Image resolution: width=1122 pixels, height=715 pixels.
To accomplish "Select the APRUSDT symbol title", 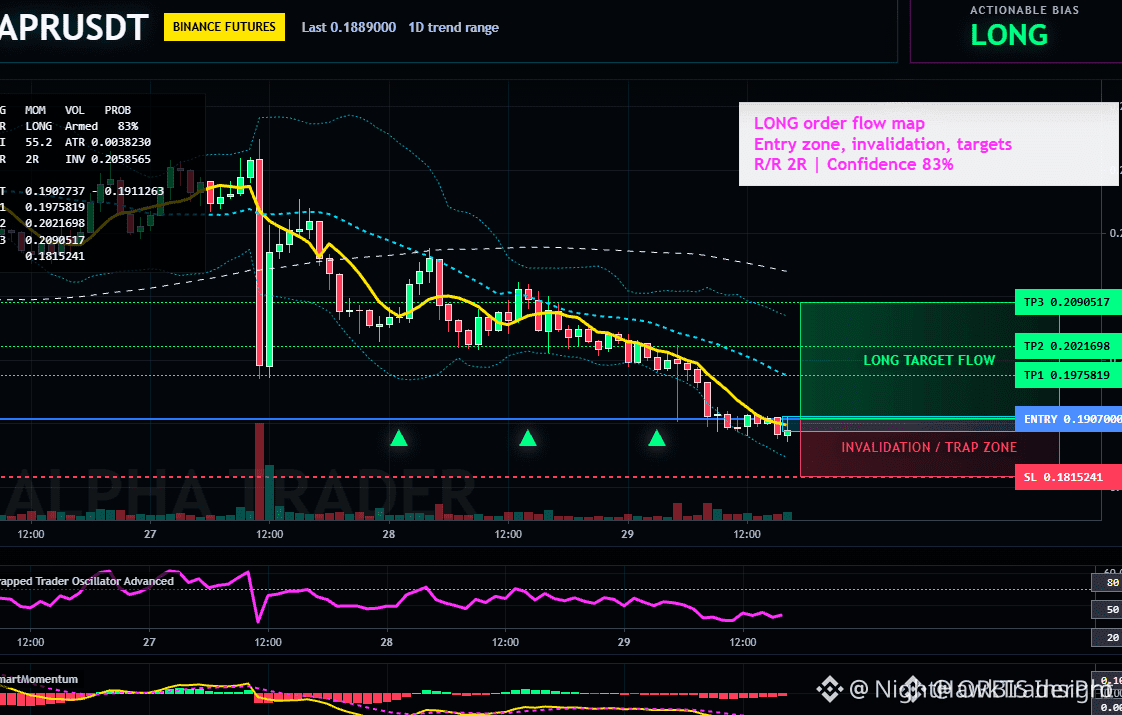I will click(x=74, y=28).
